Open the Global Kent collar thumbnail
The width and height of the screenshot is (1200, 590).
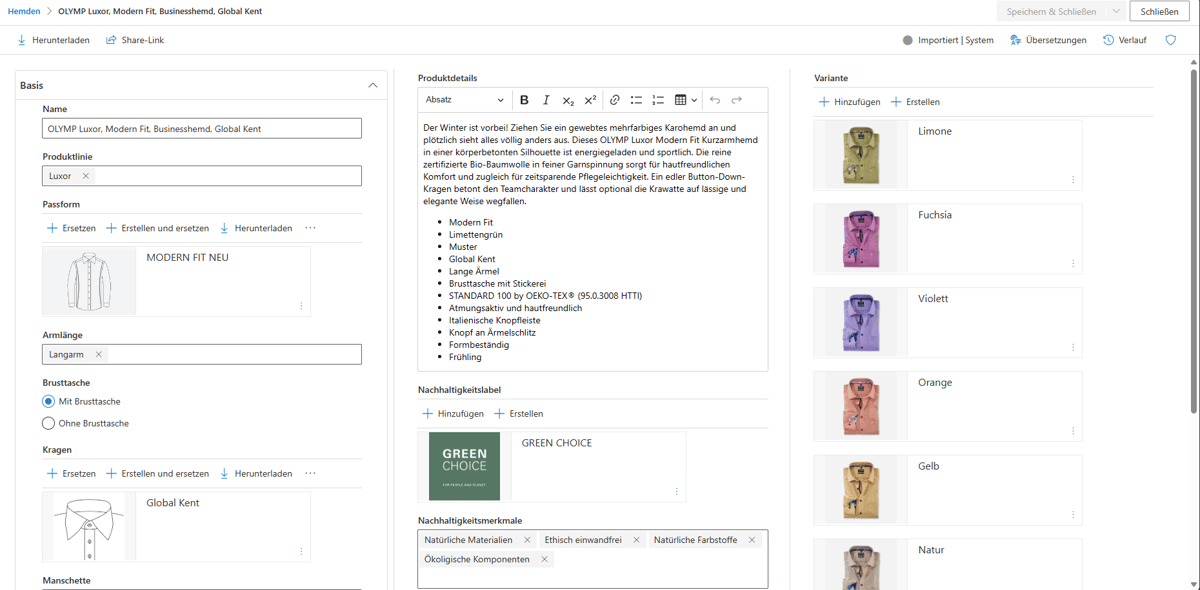click(x=89, y=526)
